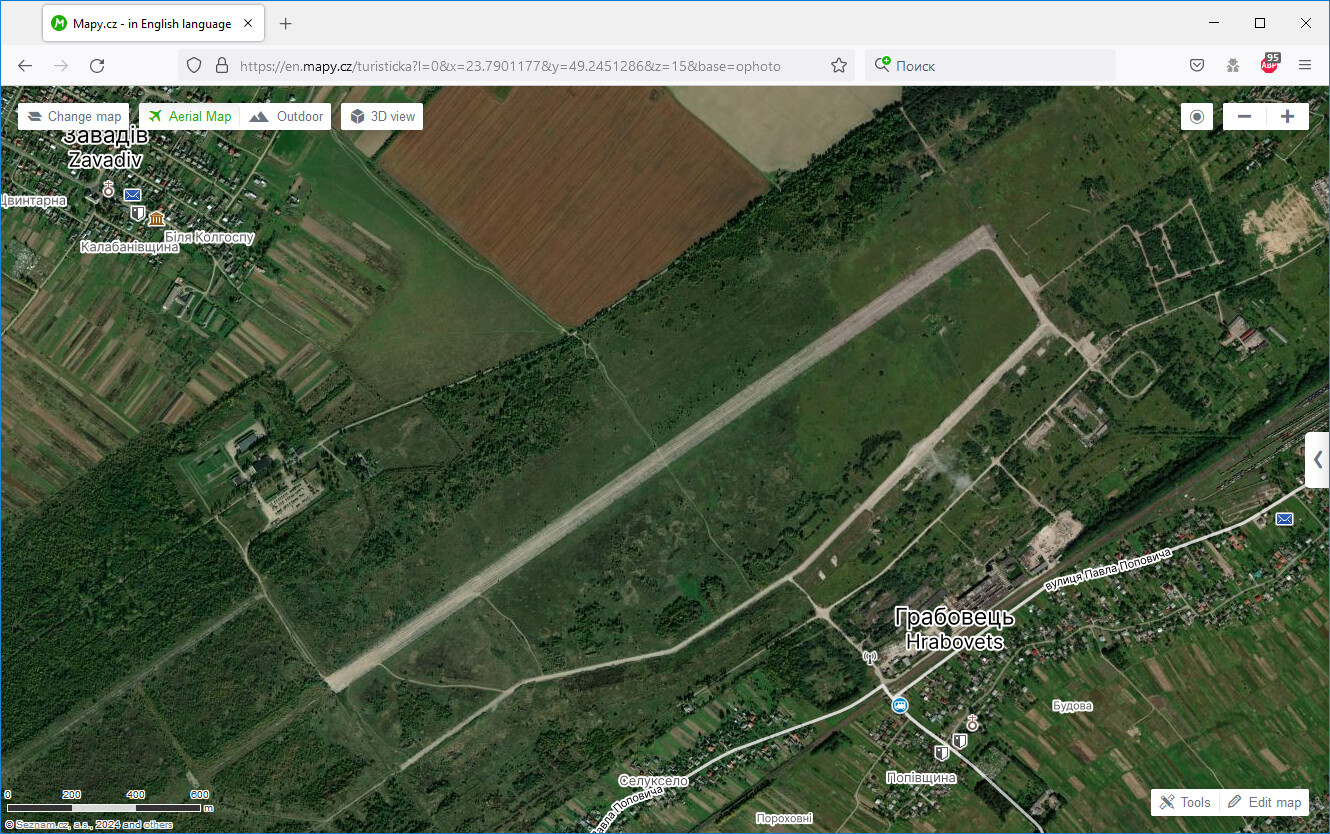Viewport: 1330px width, 834px height.
Task: Enable the 3D view
Action: pos(382,117)
